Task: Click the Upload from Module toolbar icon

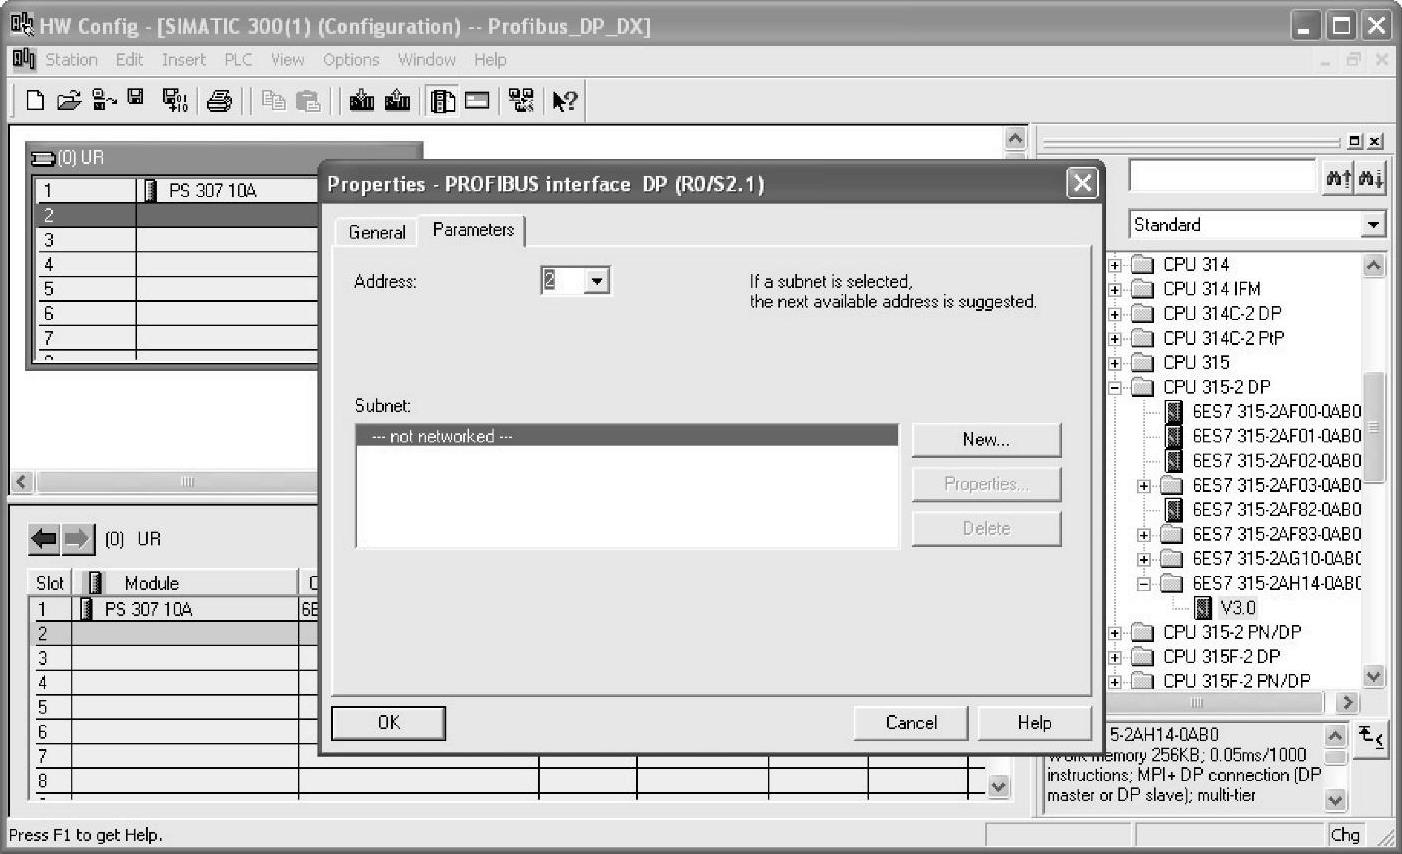Action: 397,100
